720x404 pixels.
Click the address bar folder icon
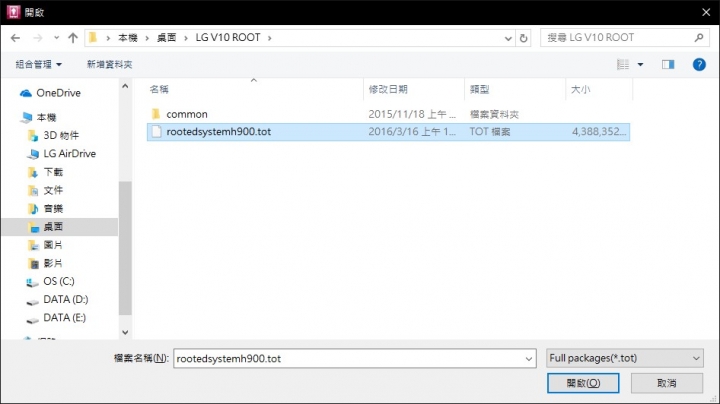pyautogui.click(x=93, y=38)
